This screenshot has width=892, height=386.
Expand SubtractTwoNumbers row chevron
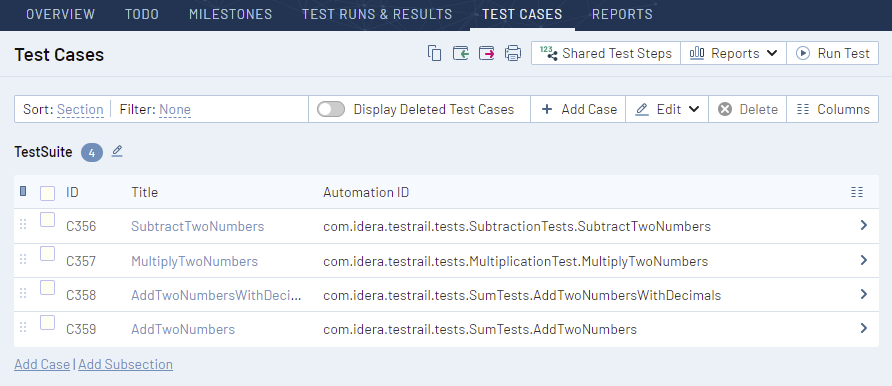click(x=864, y=226)
